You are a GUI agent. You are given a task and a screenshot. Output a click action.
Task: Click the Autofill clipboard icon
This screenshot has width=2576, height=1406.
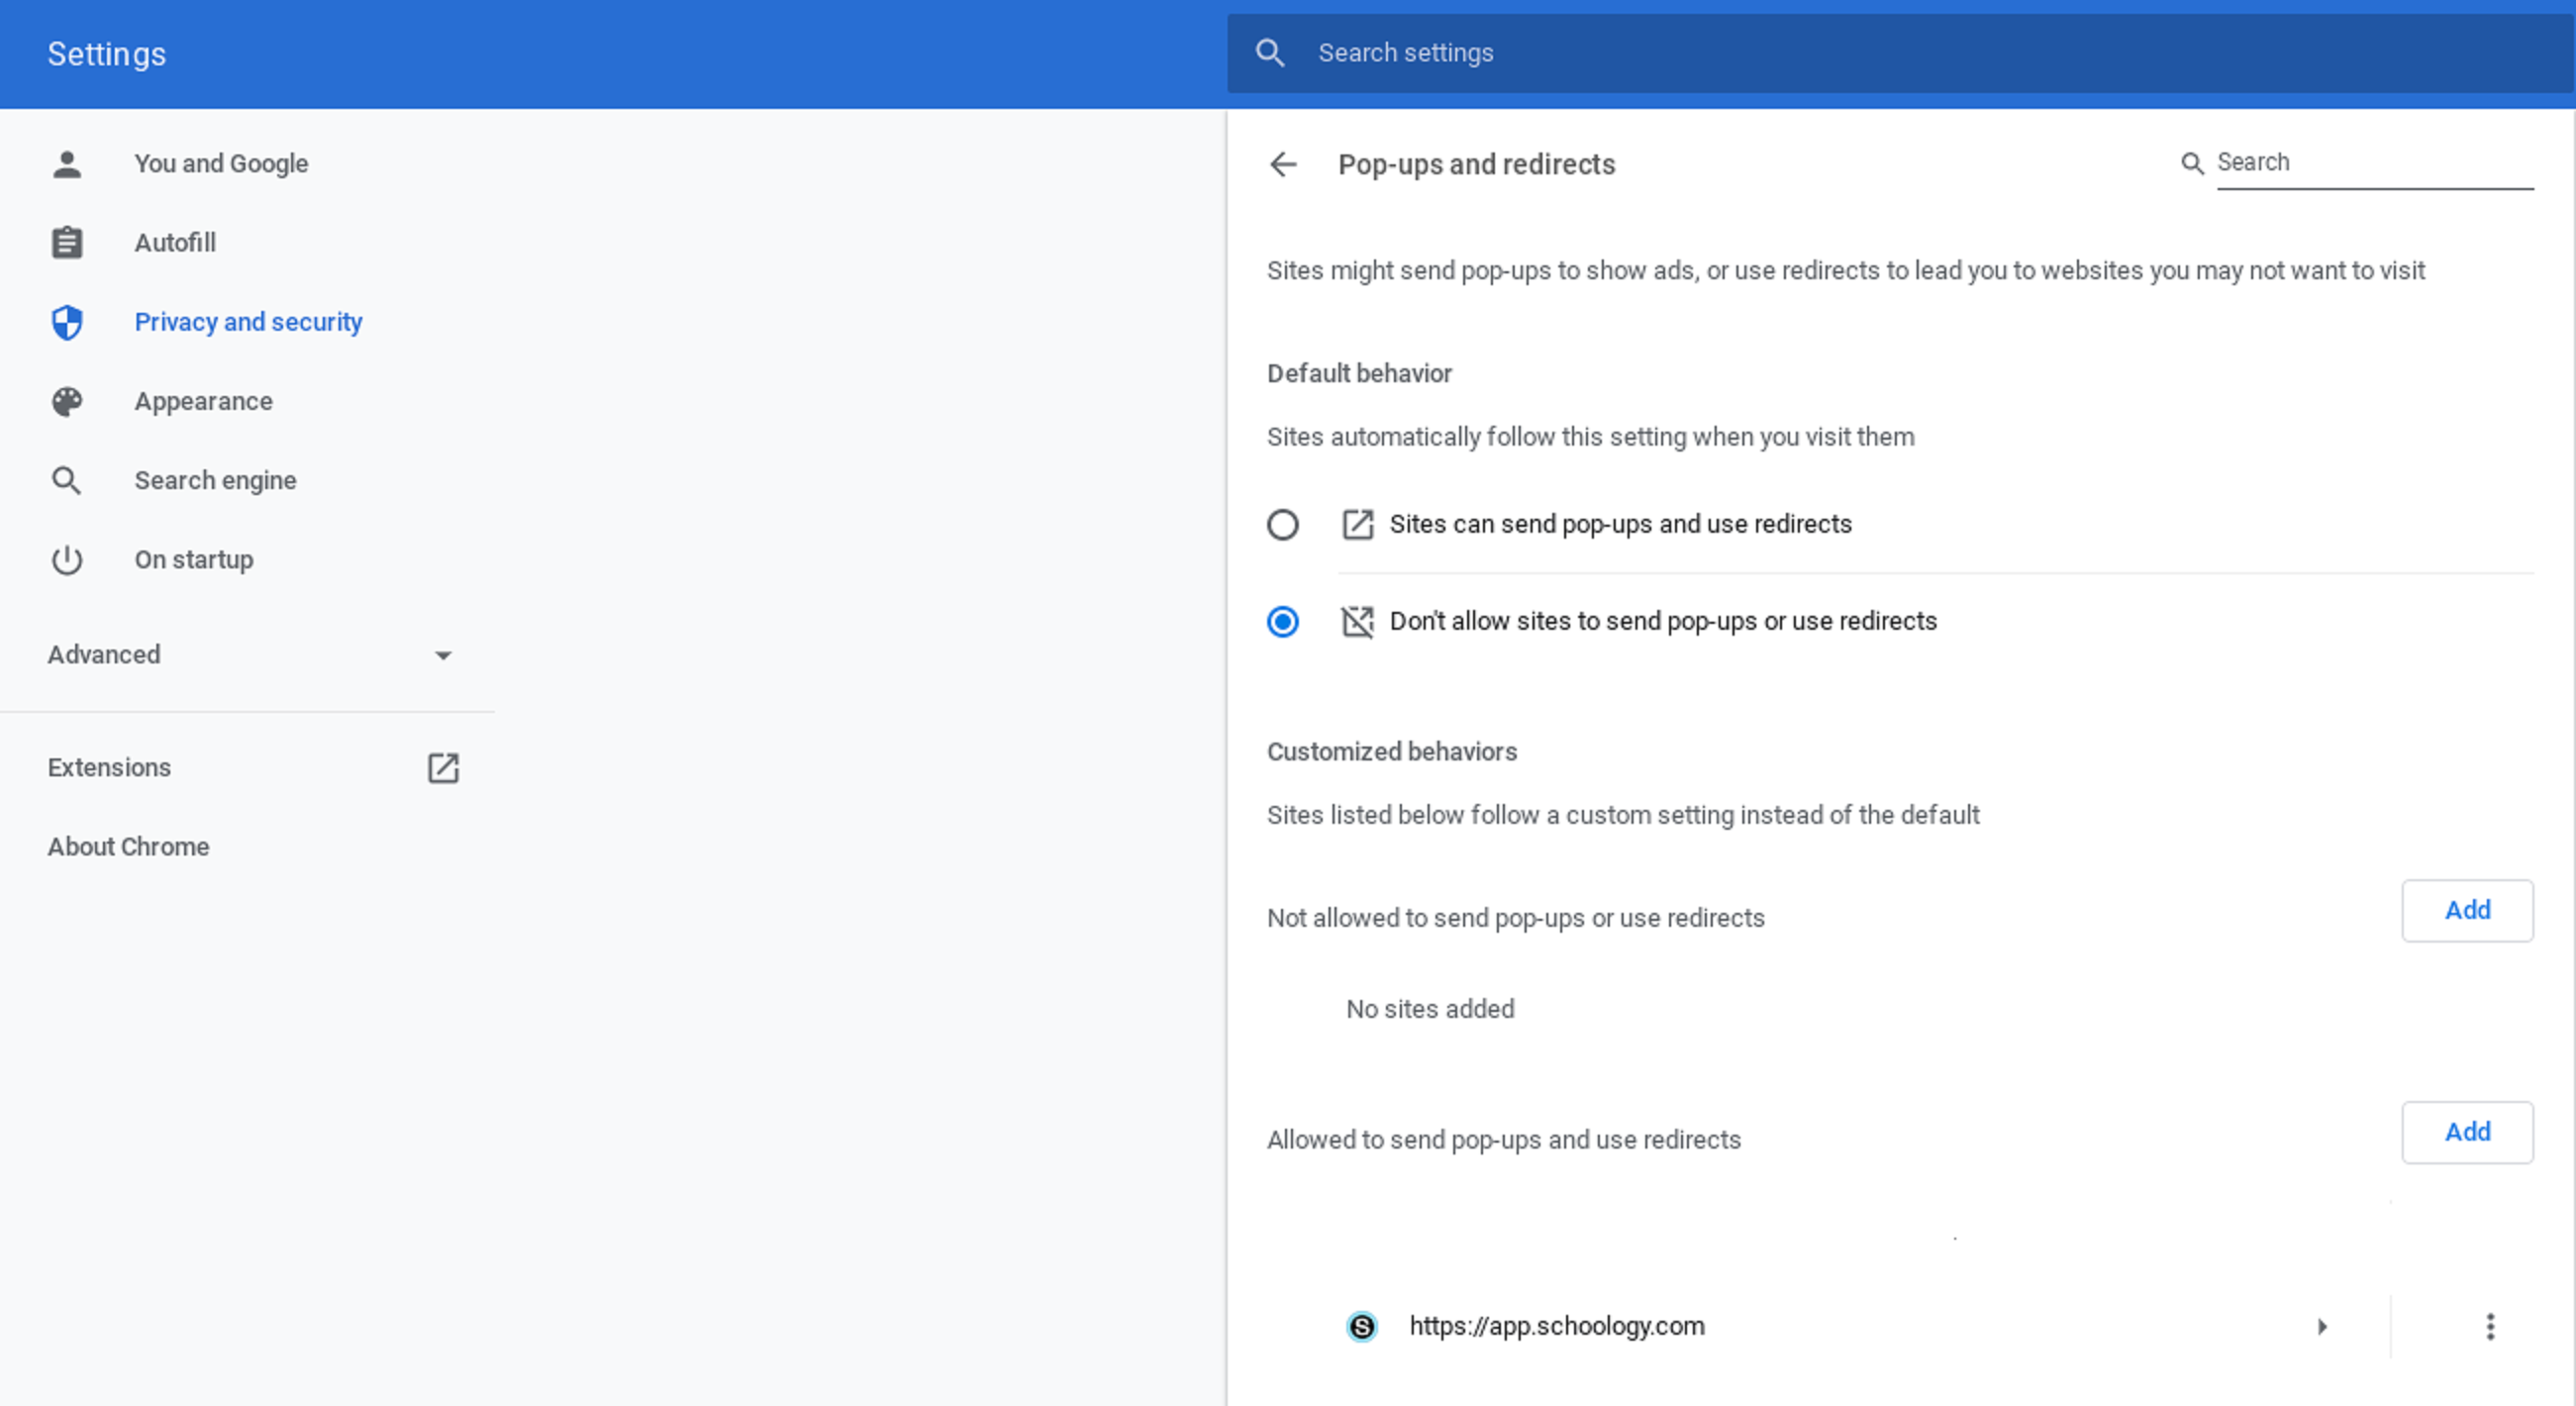tap(67, 243)
